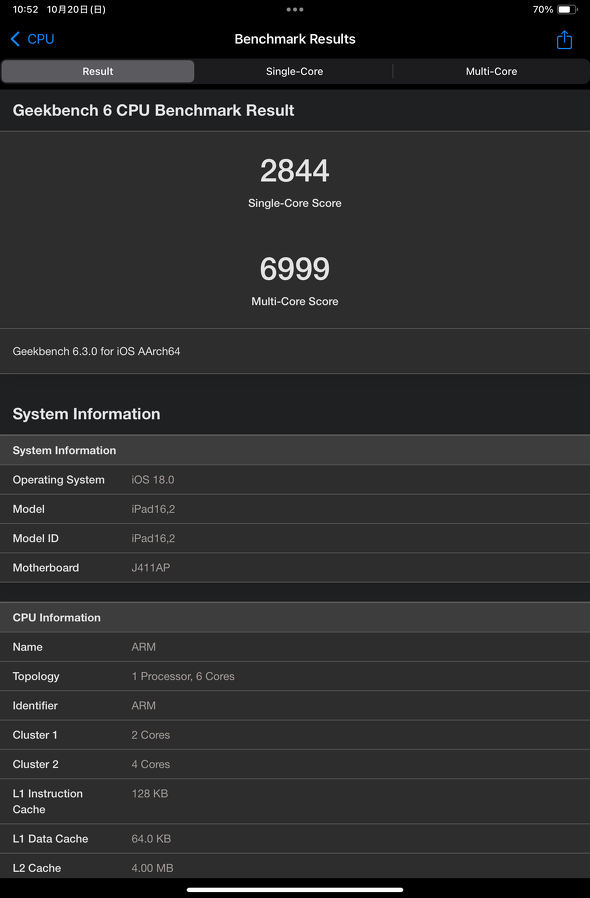Tap the Cluster 2 value 4 Cores
This screenshot has height=898, width=590.
coord(151,764)
